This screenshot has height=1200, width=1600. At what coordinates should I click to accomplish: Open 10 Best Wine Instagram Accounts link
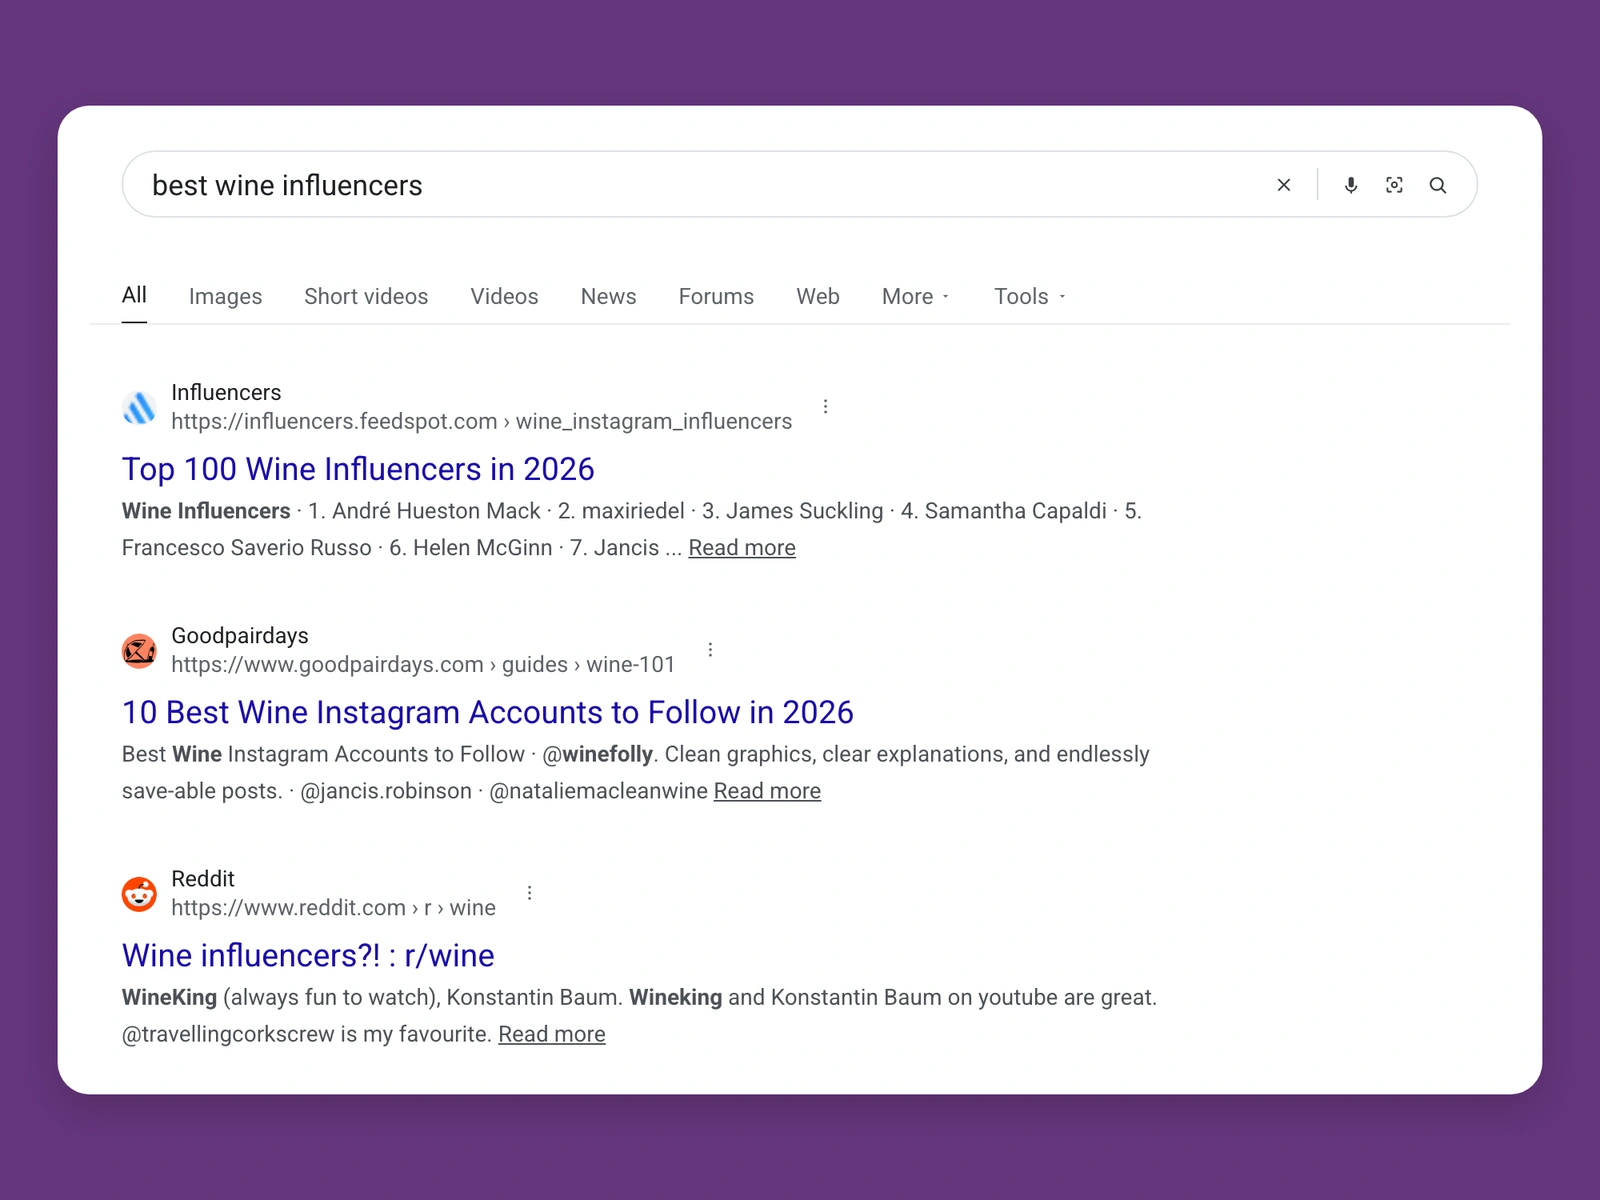(488, 712)
